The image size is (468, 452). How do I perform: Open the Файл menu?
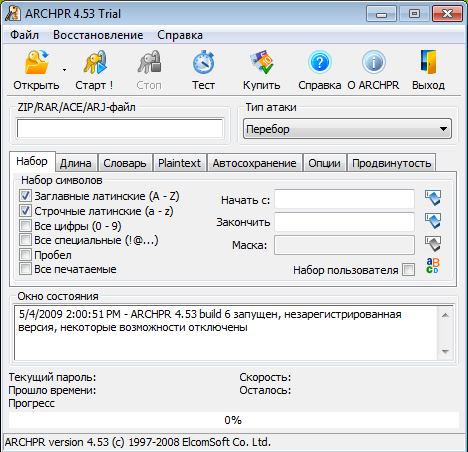pyautogui.click(x=24, y=35)
